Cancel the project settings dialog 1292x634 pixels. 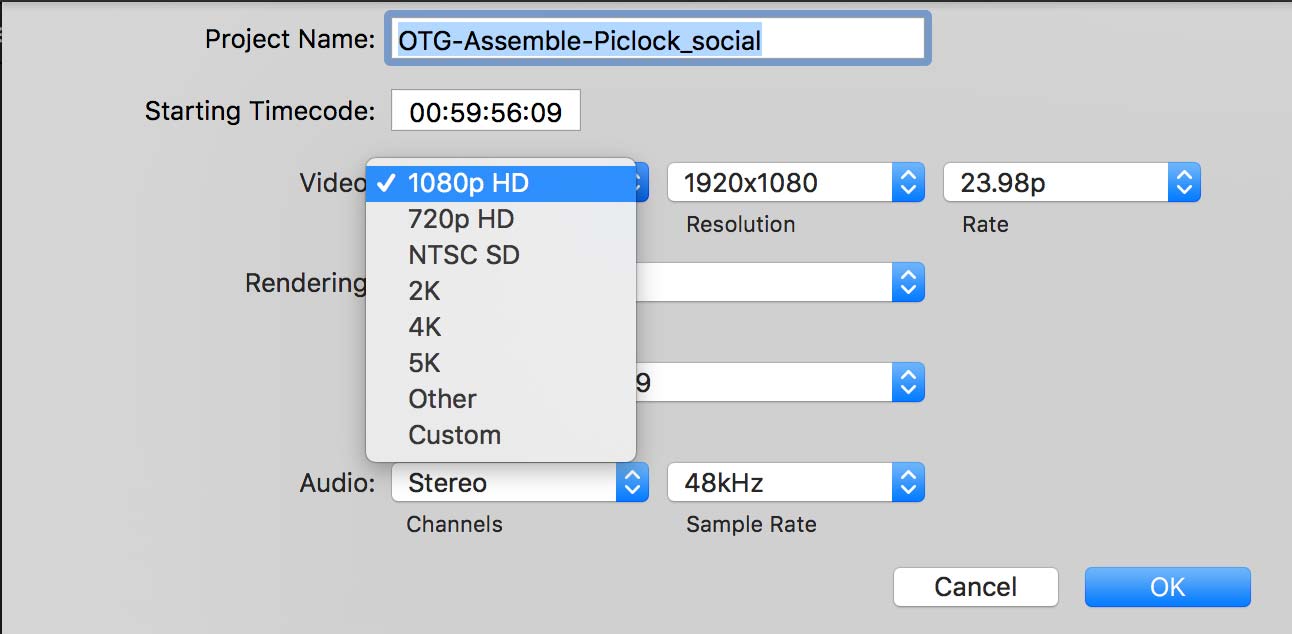[975, 587]
